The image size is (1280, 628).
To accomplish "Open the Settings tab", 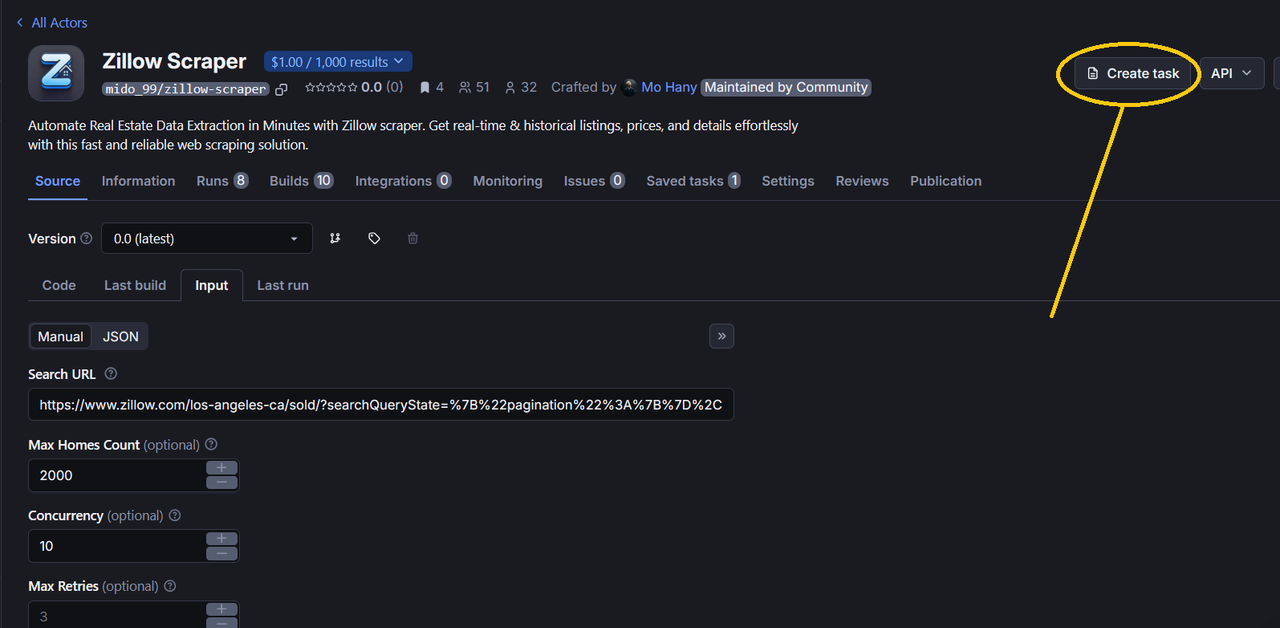I will tap(788, 181).
